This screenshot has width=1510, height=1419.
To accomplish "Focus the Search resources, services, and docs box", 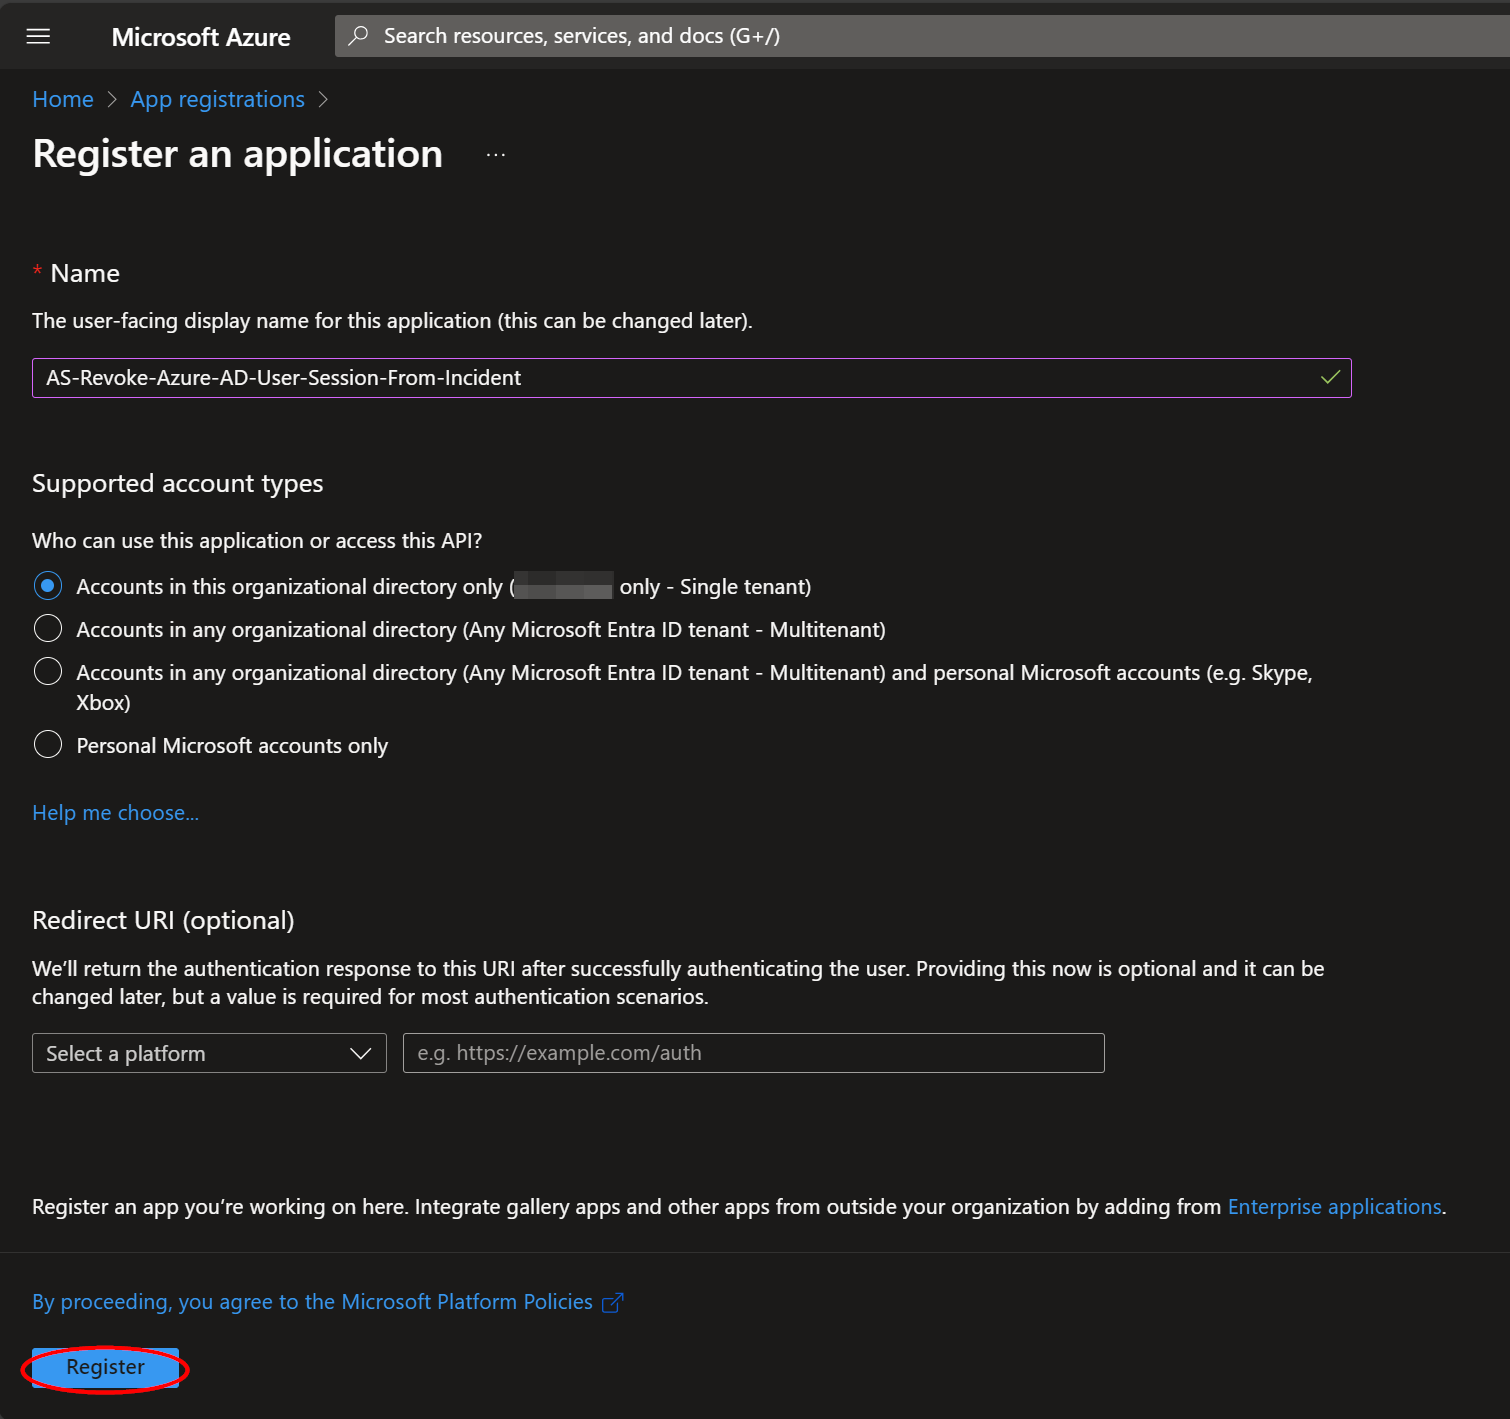I will point(922,36).
